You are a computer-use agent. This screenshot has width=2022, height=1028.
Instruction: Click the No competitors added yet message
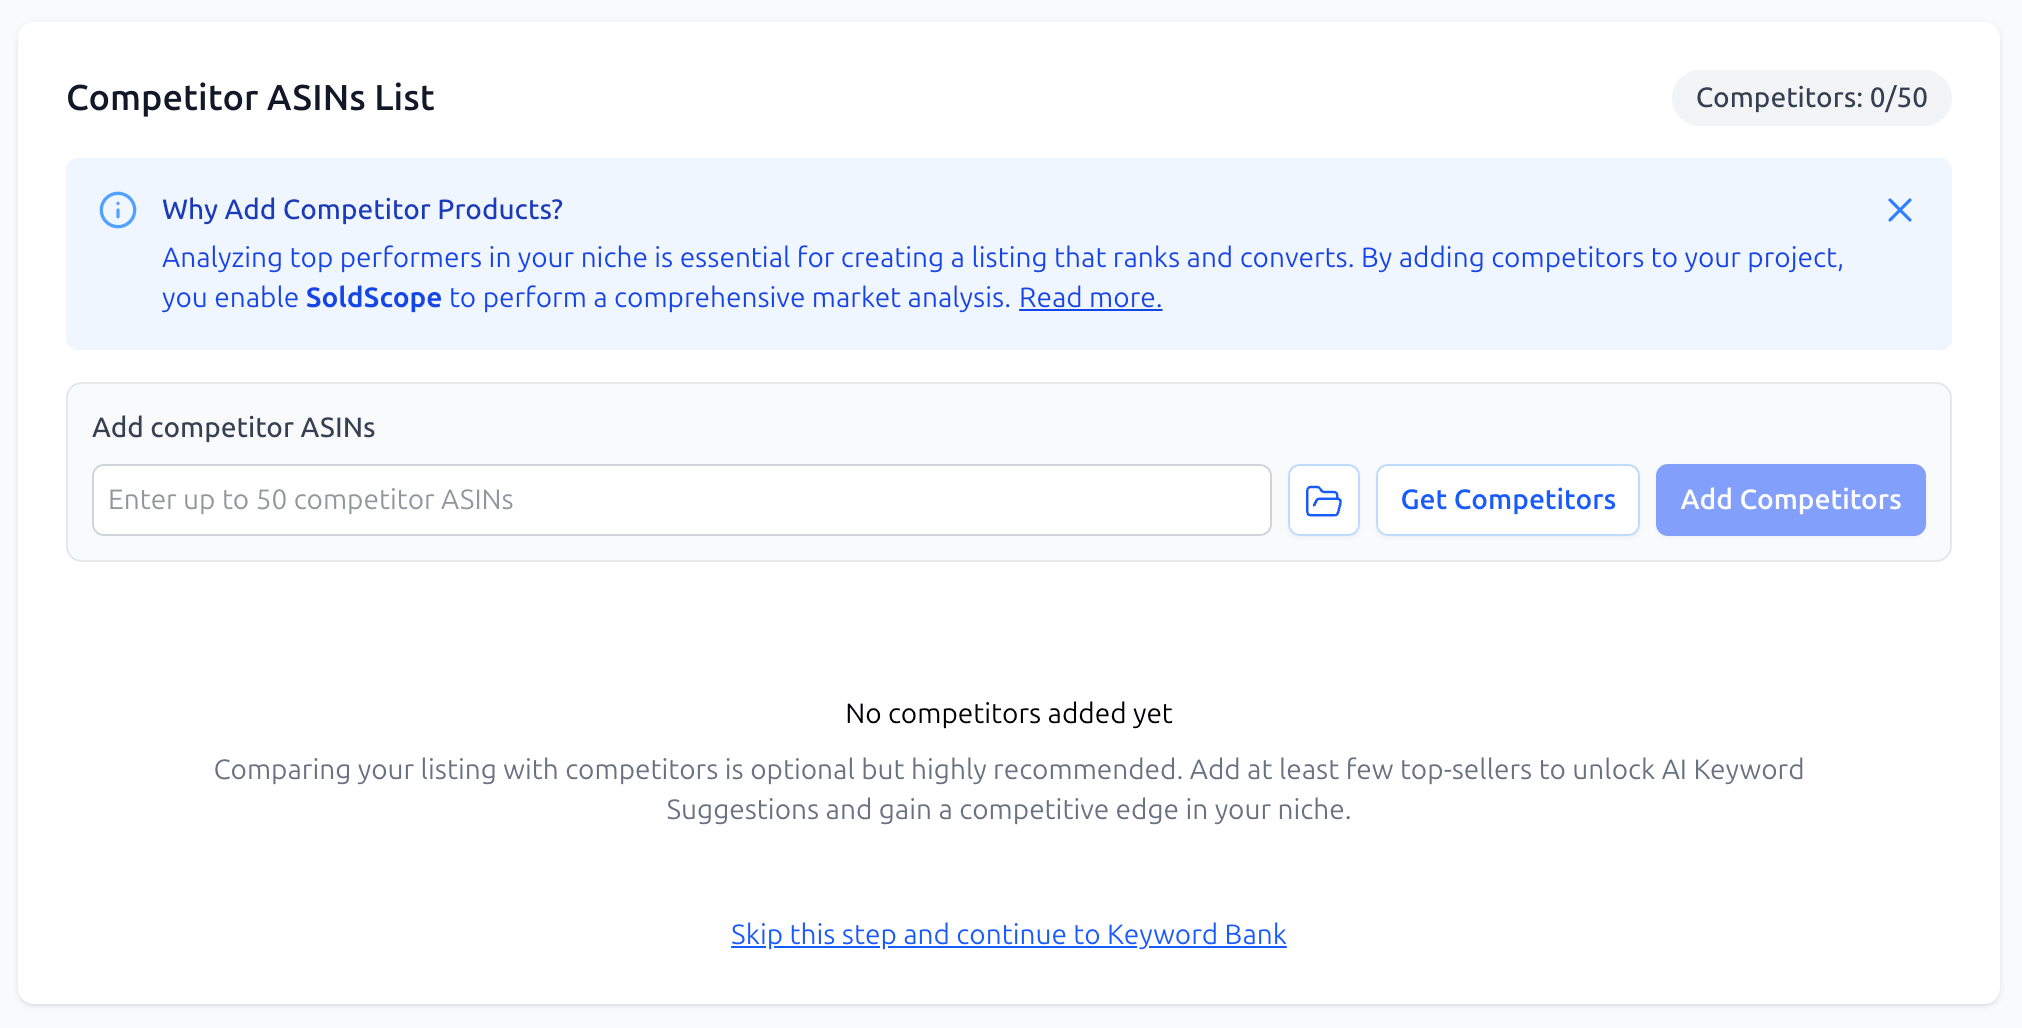pos(1007,713)
